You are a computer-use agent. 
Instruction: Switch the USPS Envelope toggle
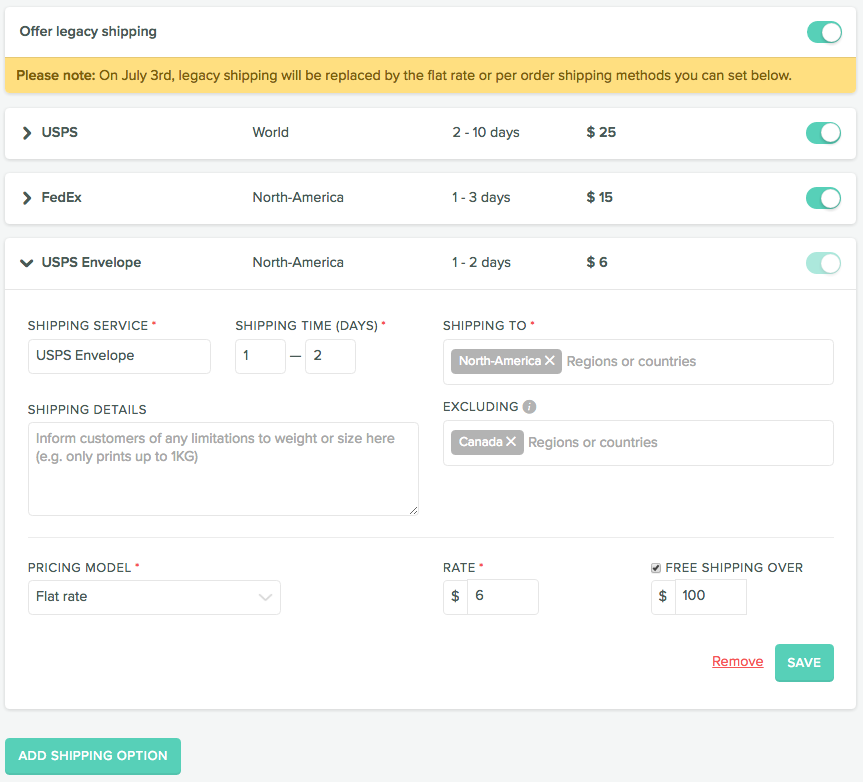[823, 263]
